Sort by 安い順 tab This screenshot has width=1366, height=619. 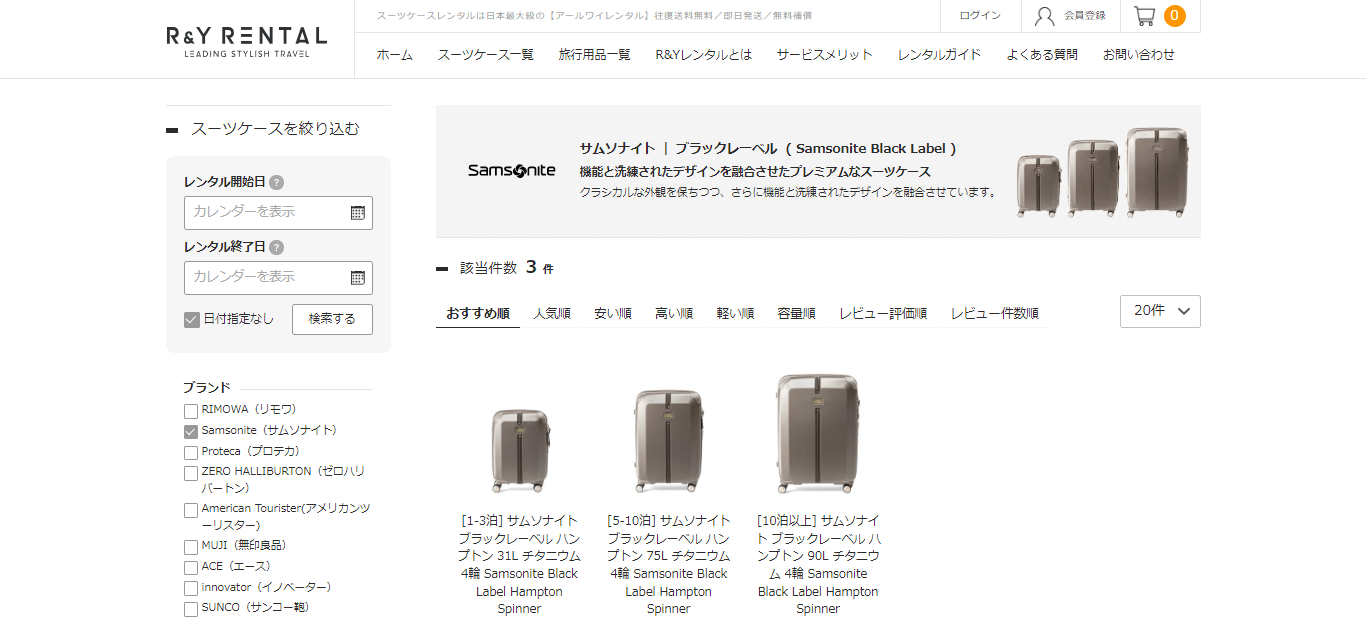coord(613,313)
